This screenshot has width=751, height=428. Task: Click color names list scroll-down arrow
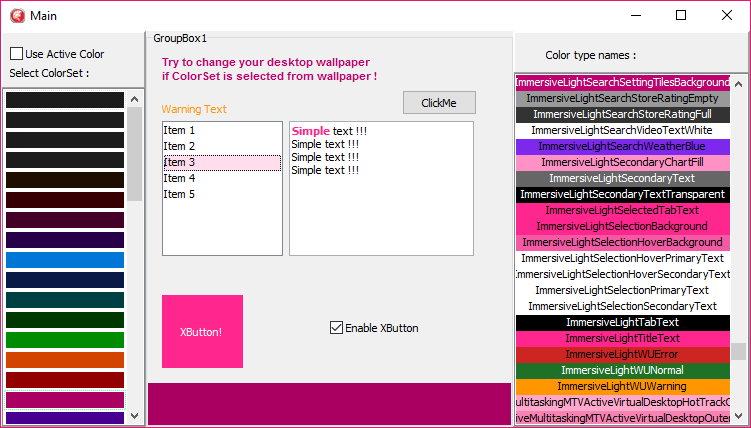[739, 416]
